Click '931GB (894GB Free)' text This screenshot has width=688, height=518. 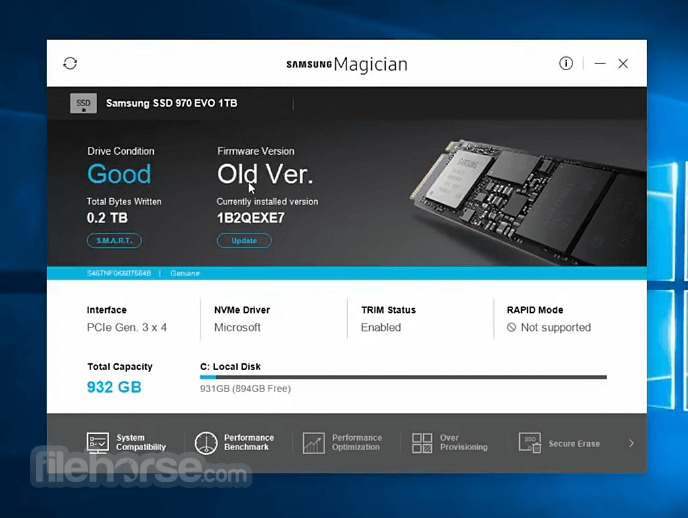pyautogui.click(x=245, y=388)
